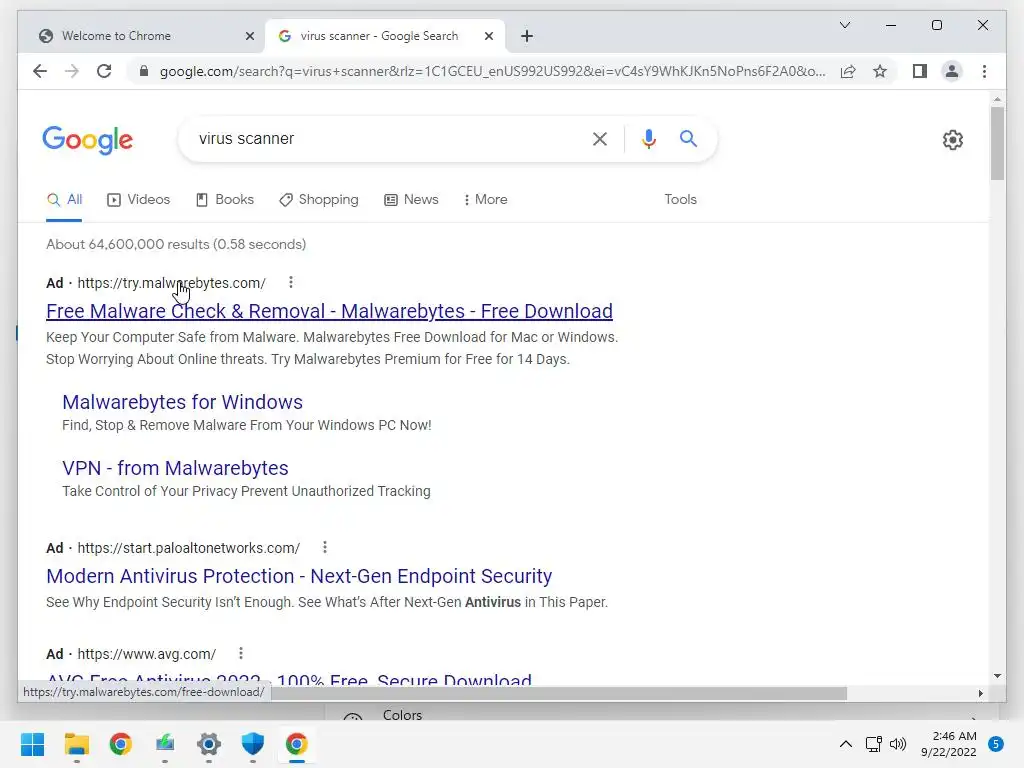Click the Google logo
Screen dimensions: 1024x768
(88, 140)
